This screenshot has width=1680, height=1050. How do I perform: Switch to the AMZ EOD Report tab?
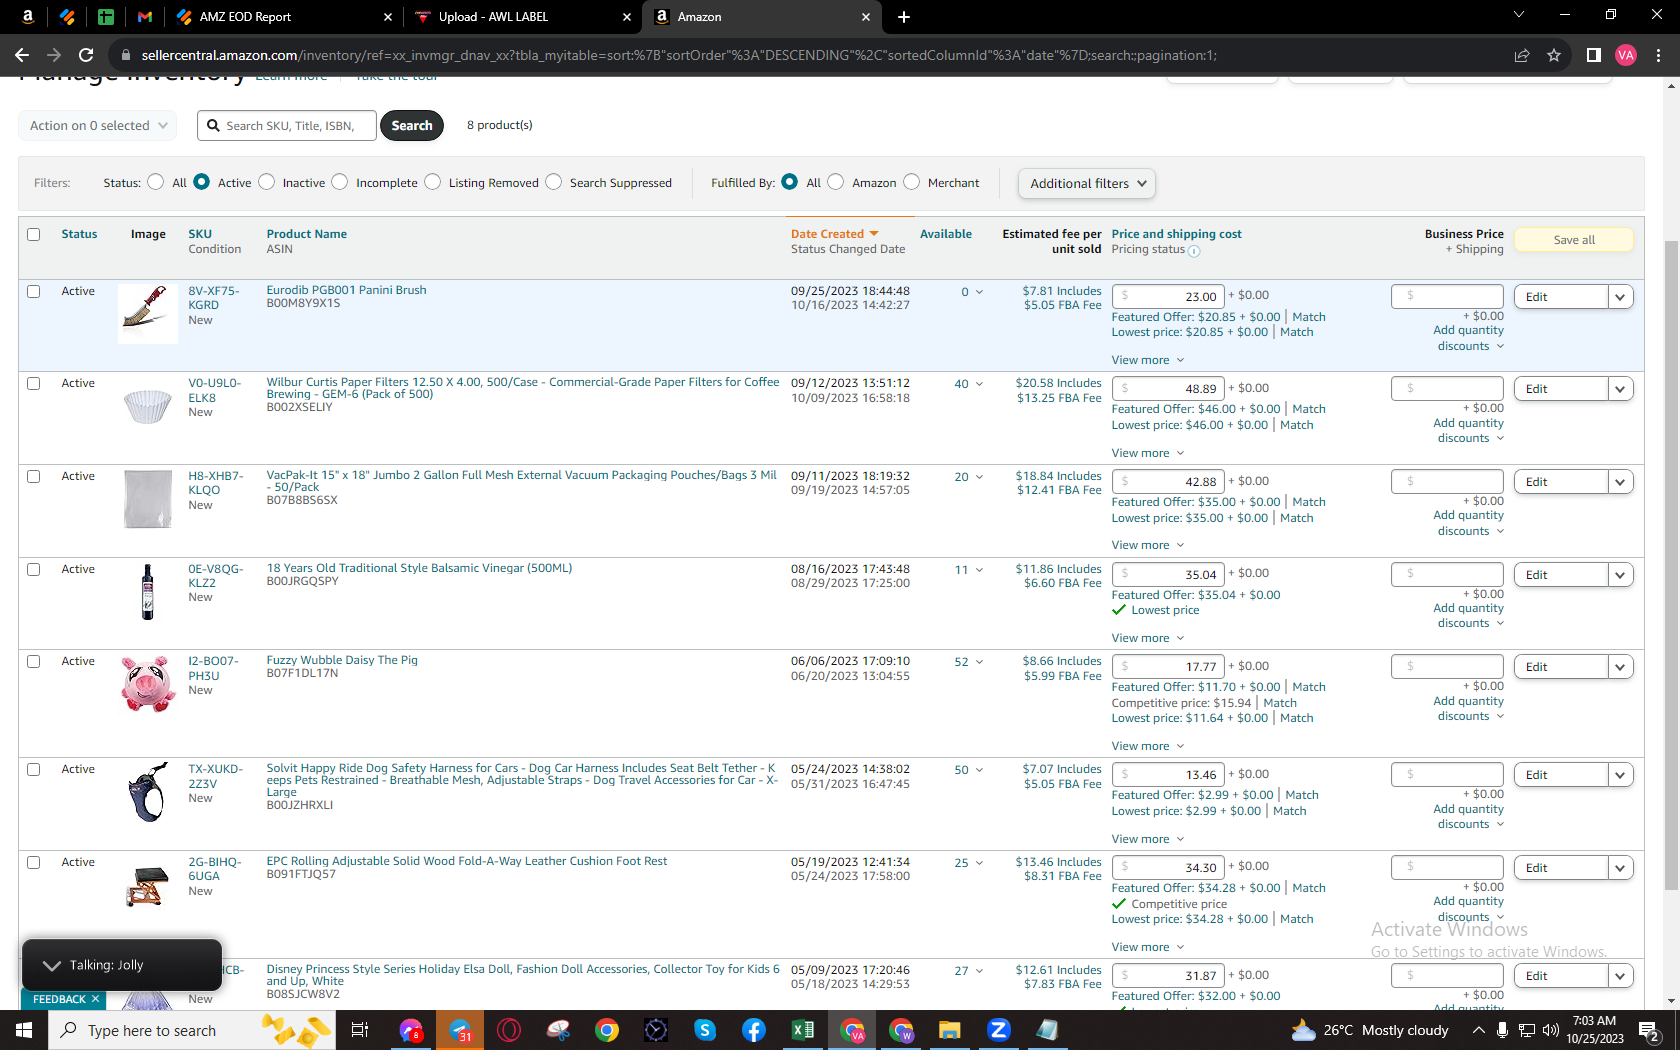(x=285, y=17)
